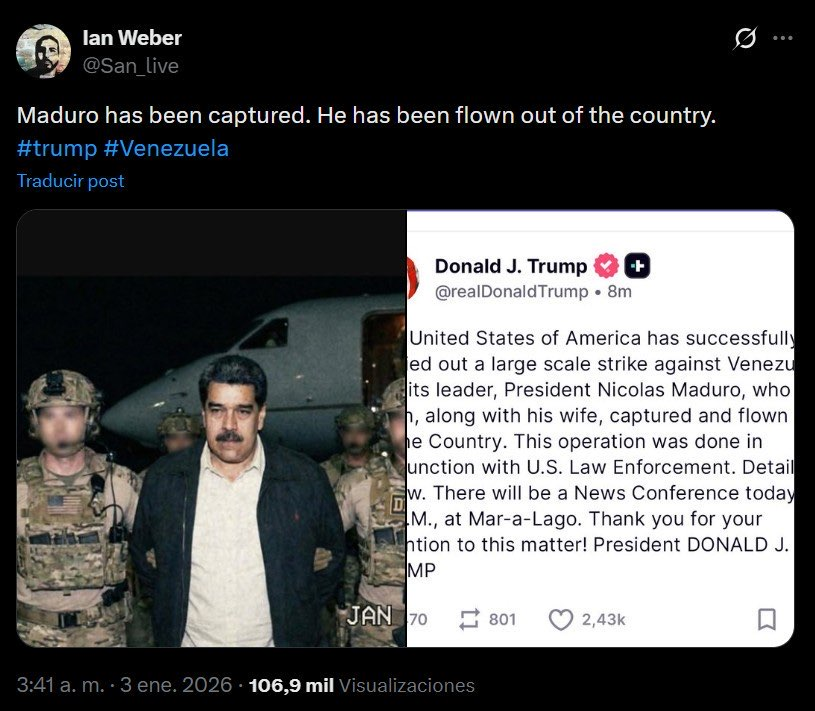
Task: Click the Grok slashed-circle icon
Action: [745, 39]
